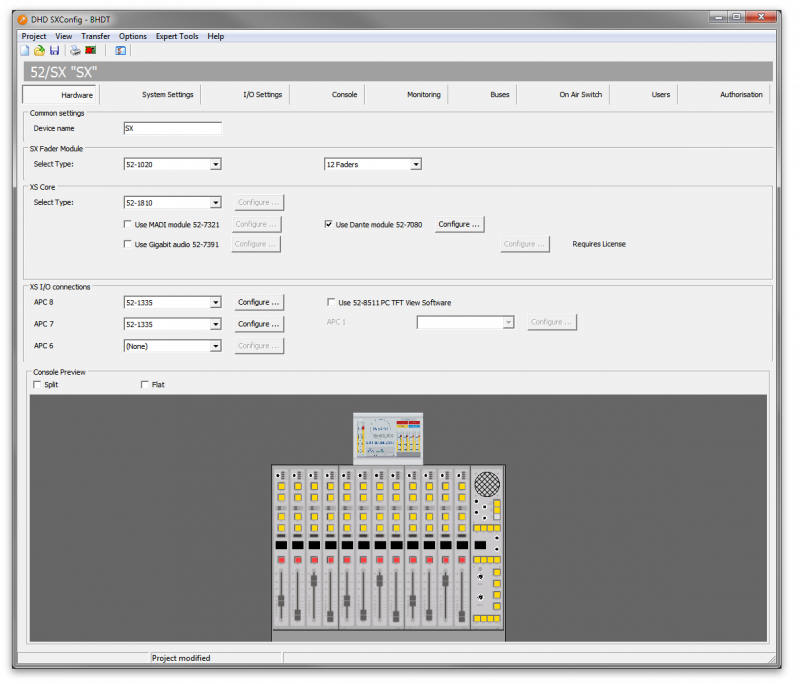Screen dimensions: 800x684
Task: Open the Project menu
Action: tap(34, 36)
